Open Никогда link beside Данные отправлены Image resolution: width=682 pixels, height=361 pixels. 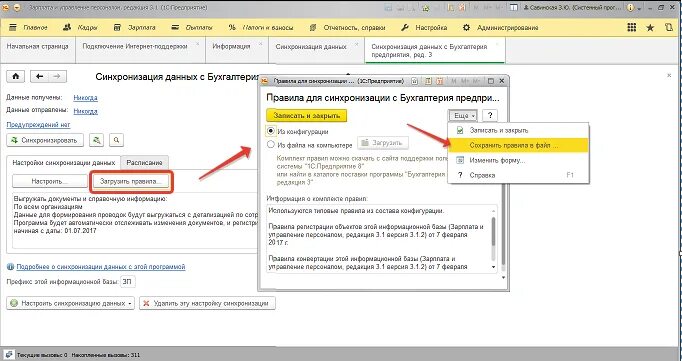85,111
